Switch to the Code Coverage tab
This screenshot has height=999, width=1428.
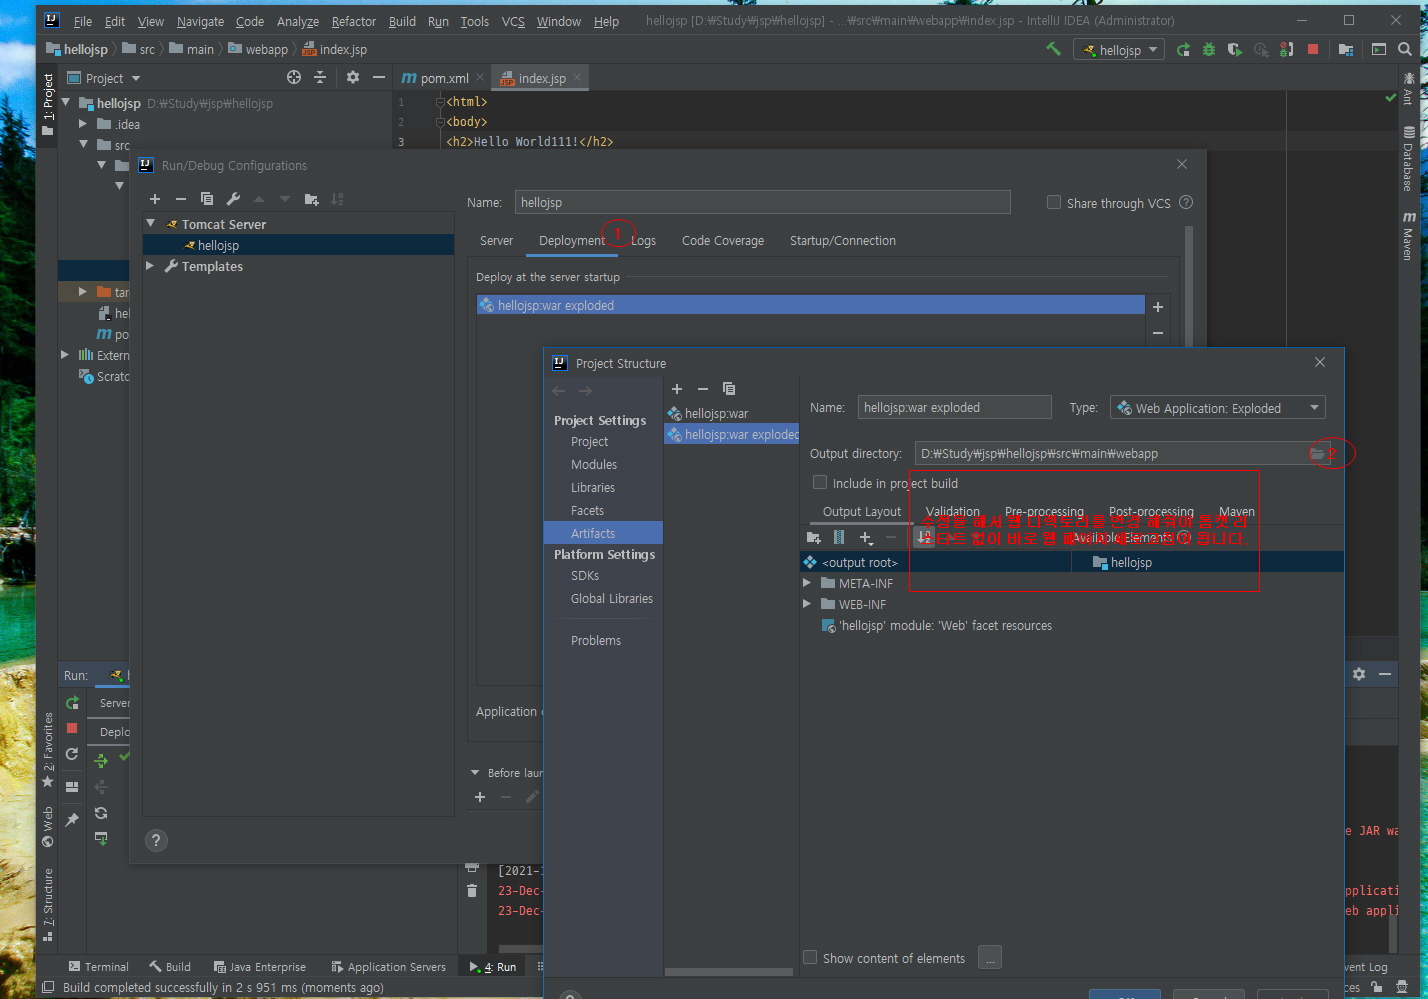coord(723,241)
